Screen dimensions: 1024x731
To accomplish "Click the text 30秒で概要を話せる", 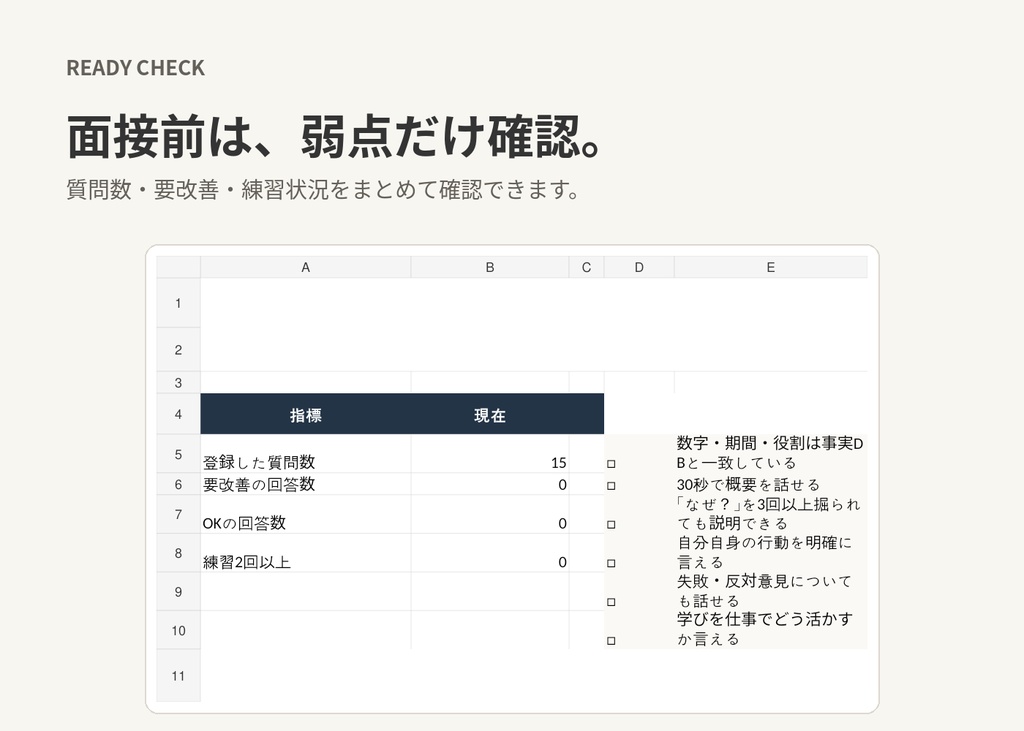I will (x=748, y=485).
